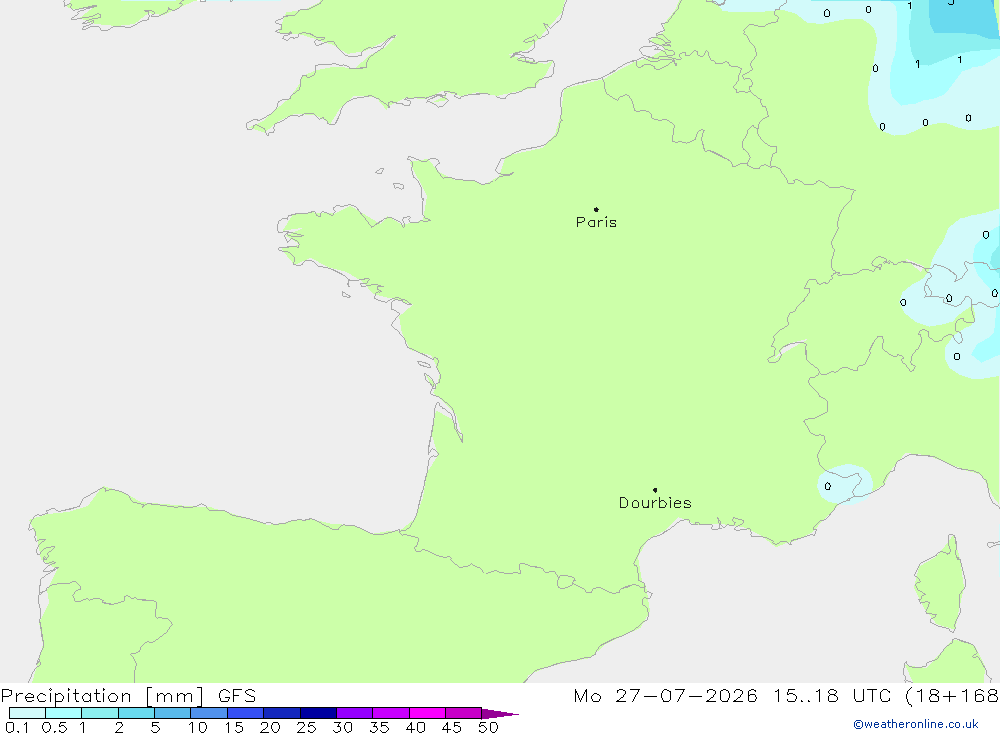Pick the 30–35 mm legend swatch

click(354, 713)
